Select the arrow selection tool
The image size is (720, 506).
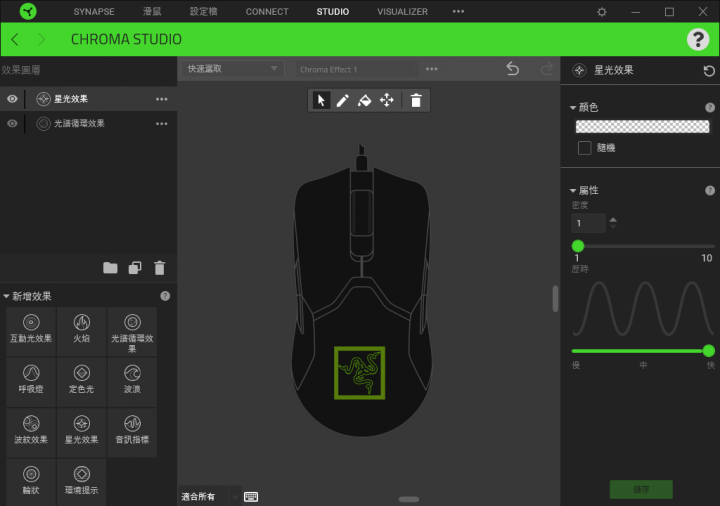pyautogui.click(x=321, y=100)
